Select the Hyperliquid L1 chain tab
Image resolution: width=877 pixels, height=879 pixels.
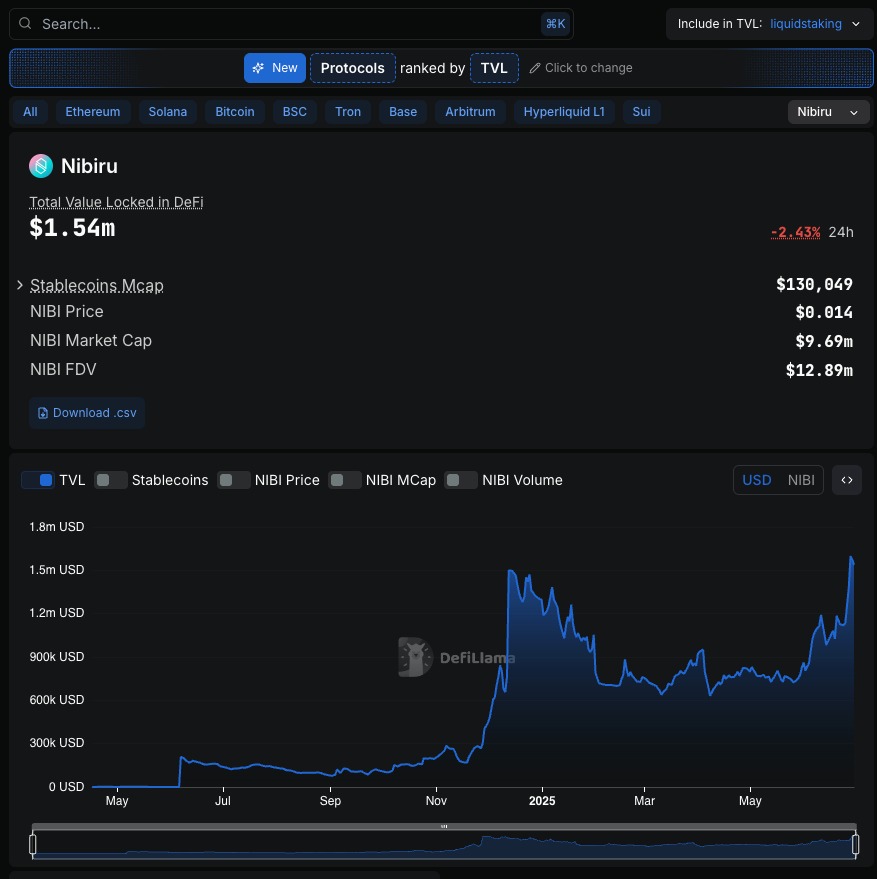click(564, 112)
